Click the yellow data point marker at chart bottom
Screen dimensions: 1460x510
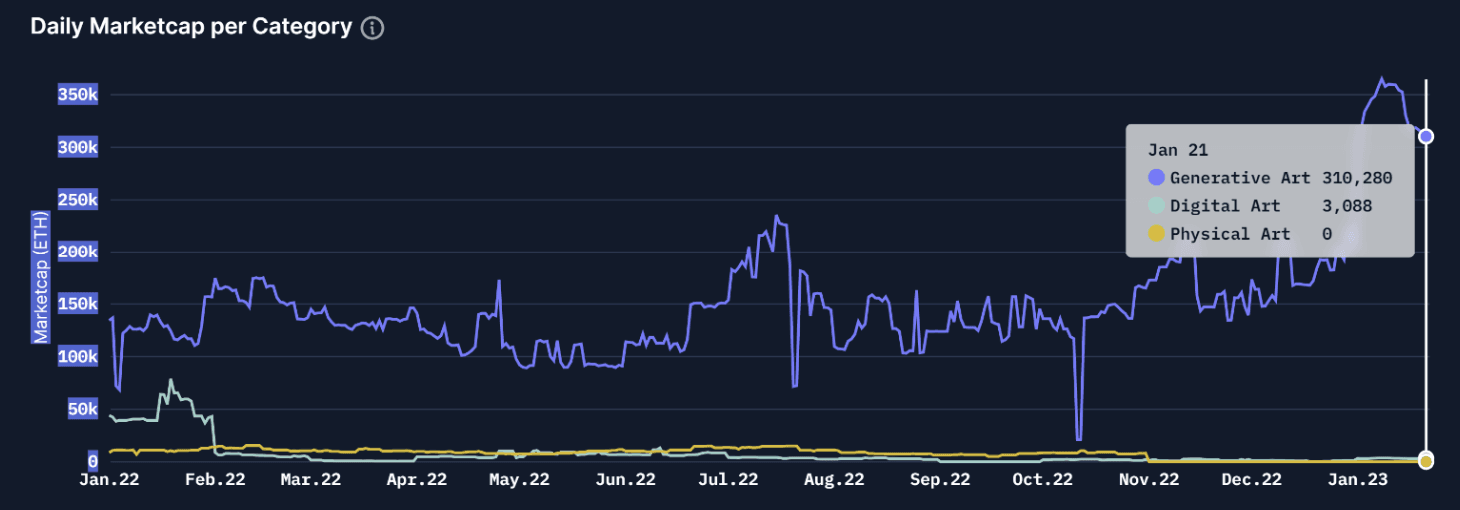point(1426,460)
